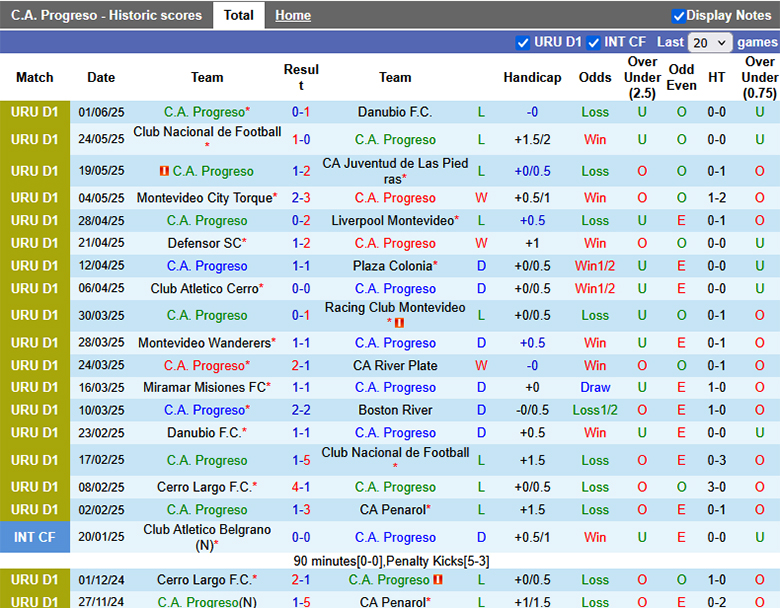Click the W result in Defensor SC row
The image size is (780, 608).
click(481, 243)
